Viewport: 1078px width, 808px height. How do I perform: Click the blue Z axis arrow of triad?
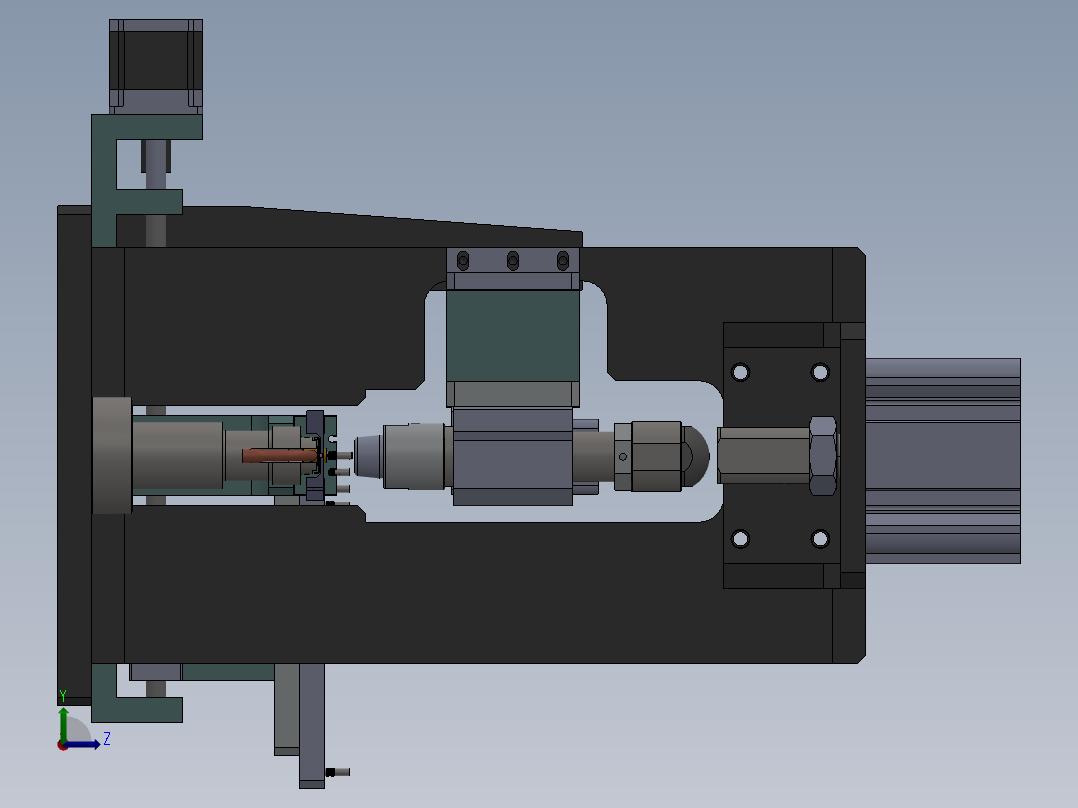[x=84, y=745]
